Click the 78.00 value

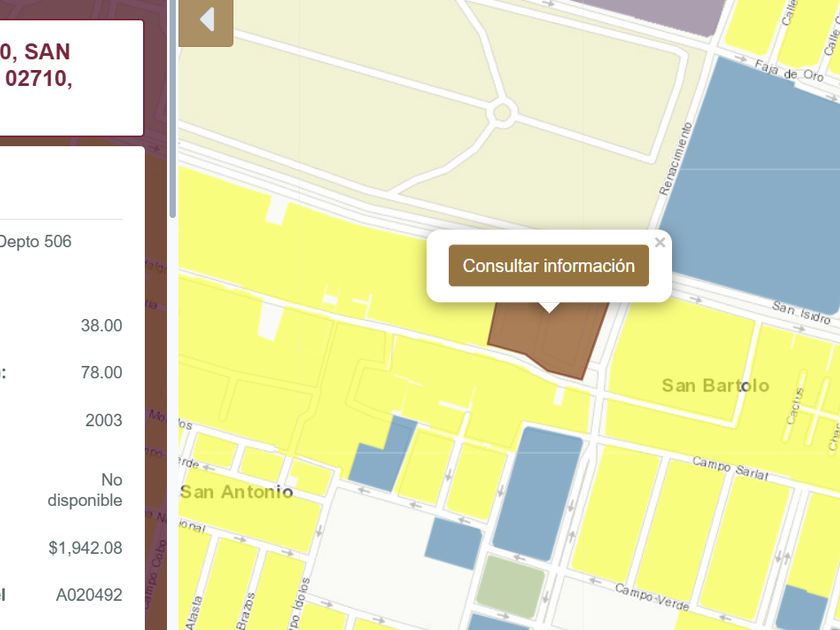[x=101, y=372]
